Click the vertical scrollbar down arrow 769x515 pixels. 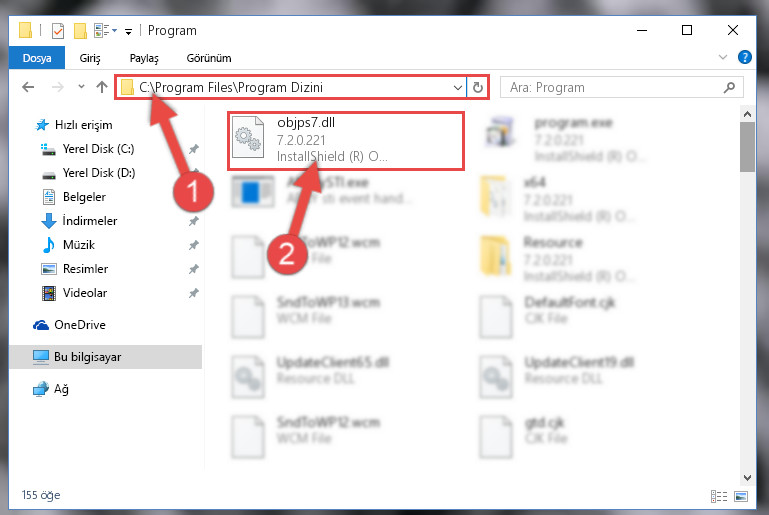click(x=747, y=478)
